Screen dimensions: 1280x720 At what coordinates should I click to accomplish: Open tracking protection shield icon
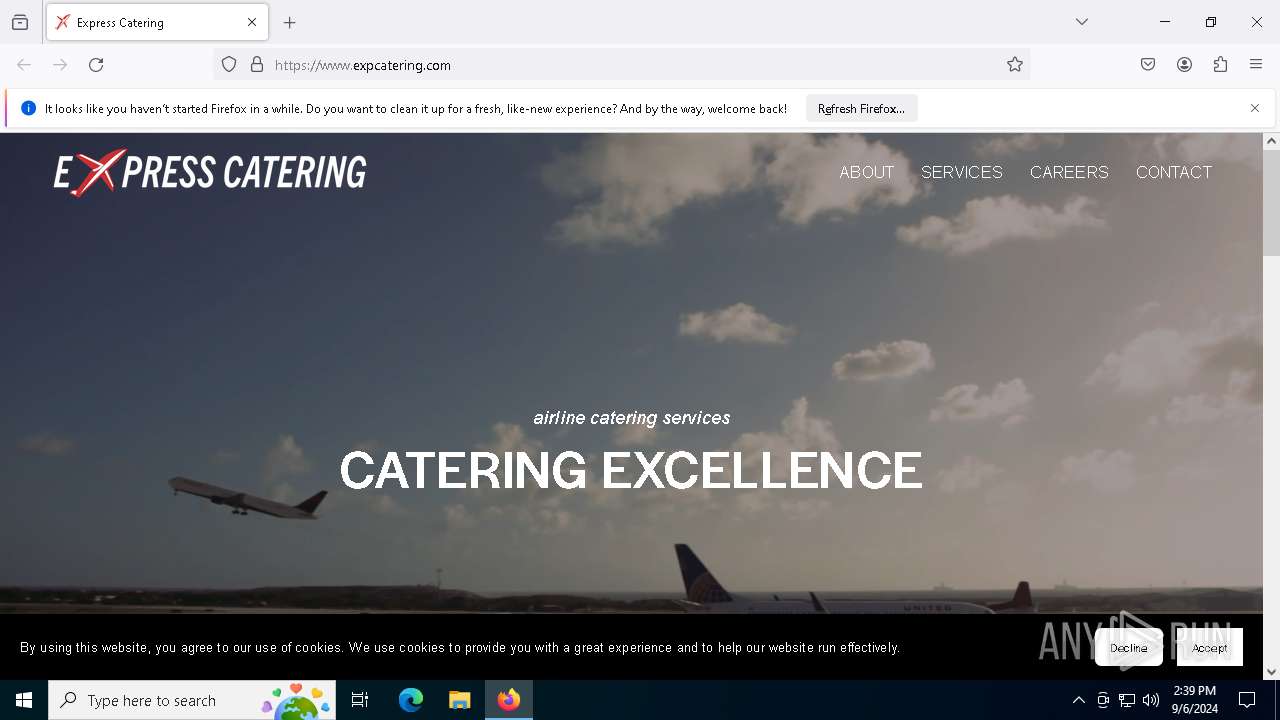229,65
